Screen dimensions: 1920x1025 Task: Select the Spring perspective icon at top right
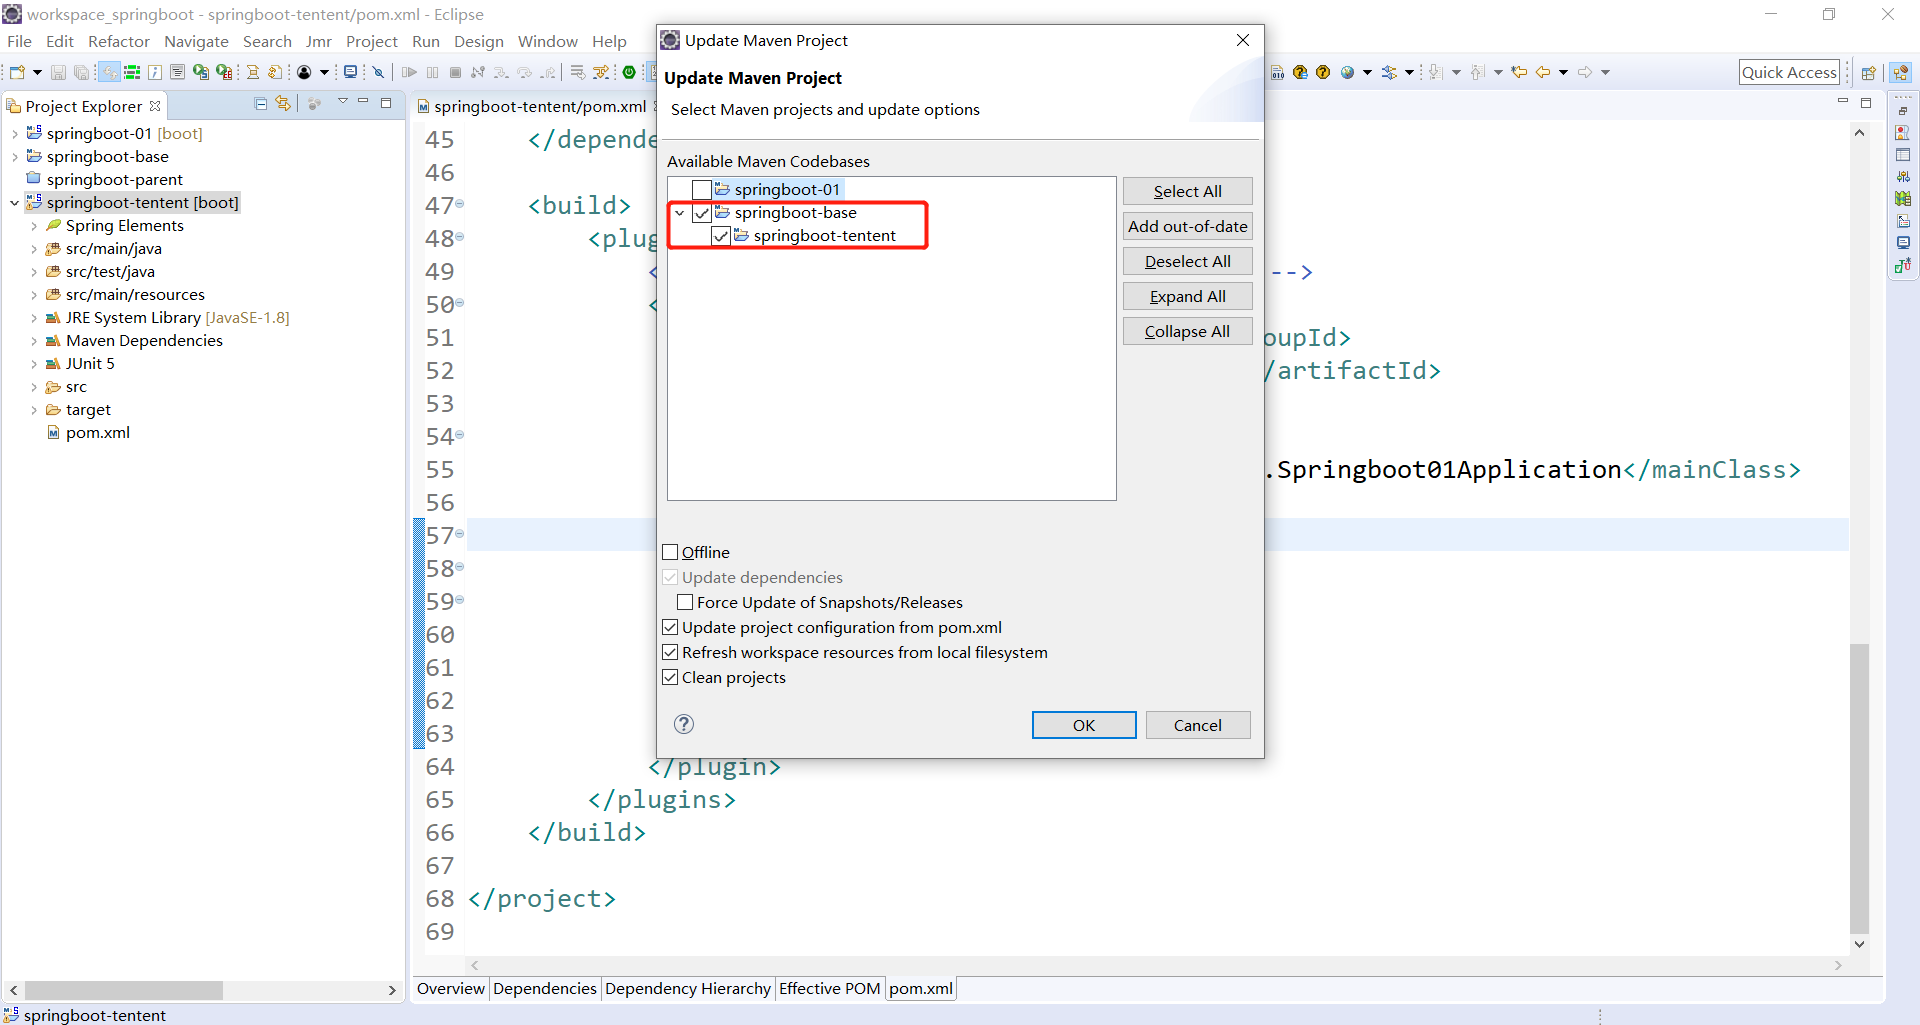click(x=1901, y=72)
